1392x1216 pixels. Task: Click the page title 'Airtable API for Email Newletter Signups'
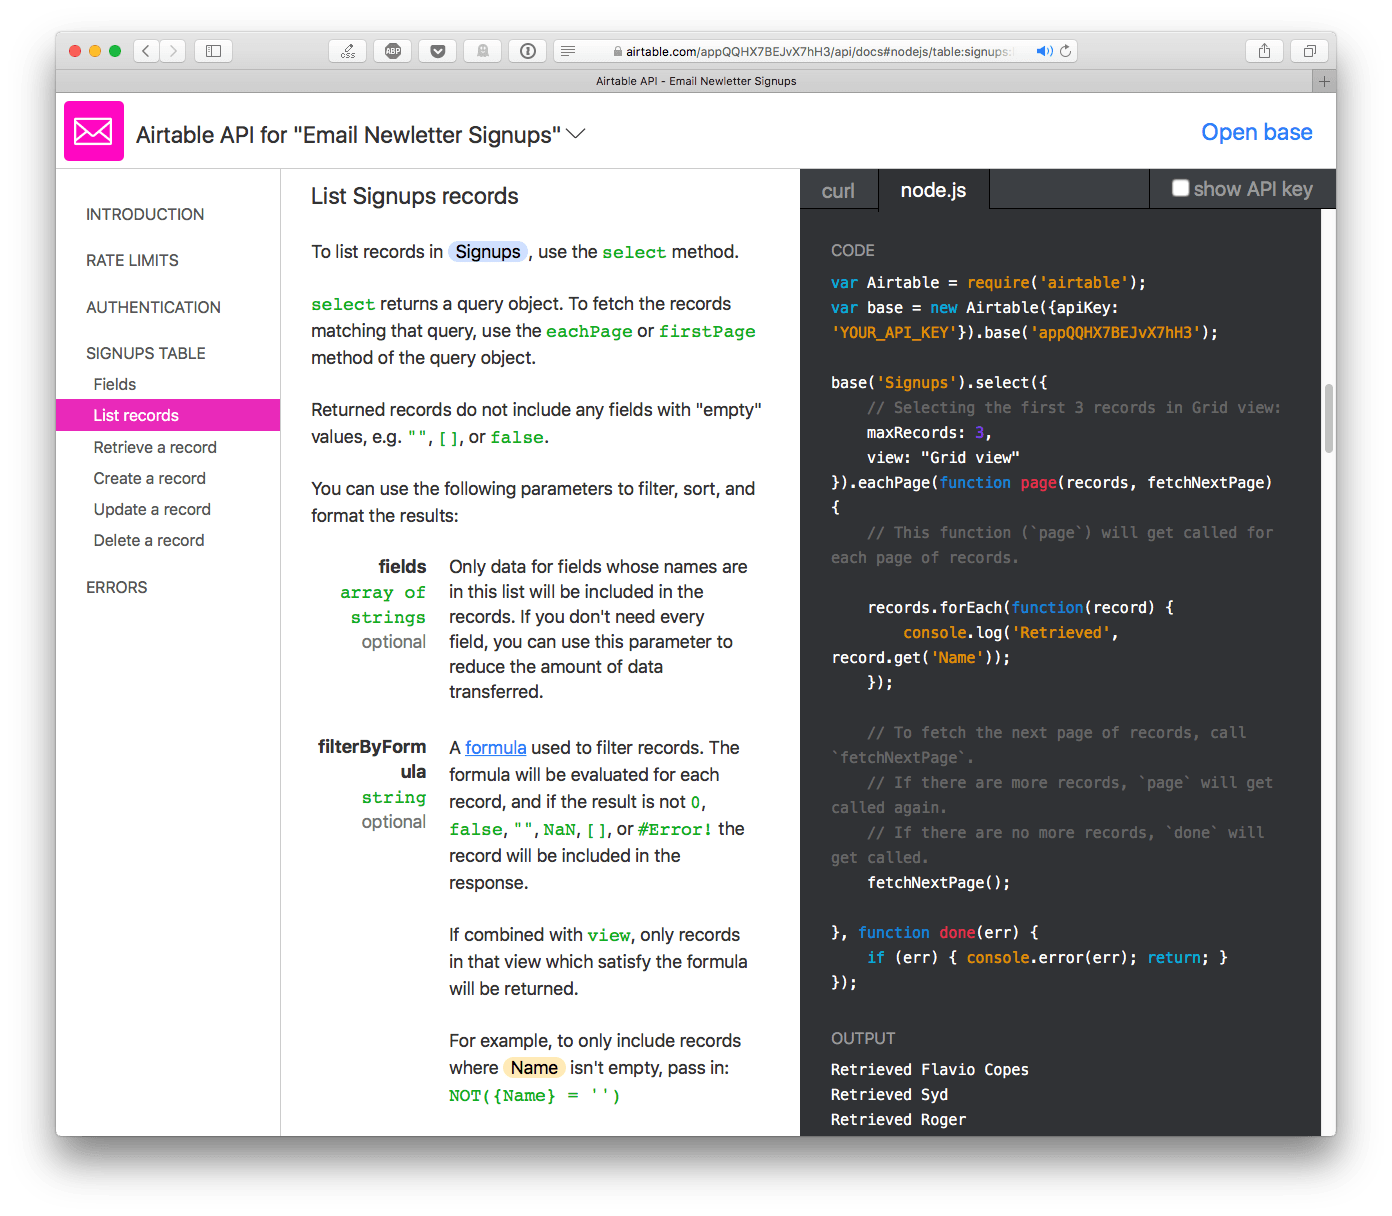[x=348, y=134]
